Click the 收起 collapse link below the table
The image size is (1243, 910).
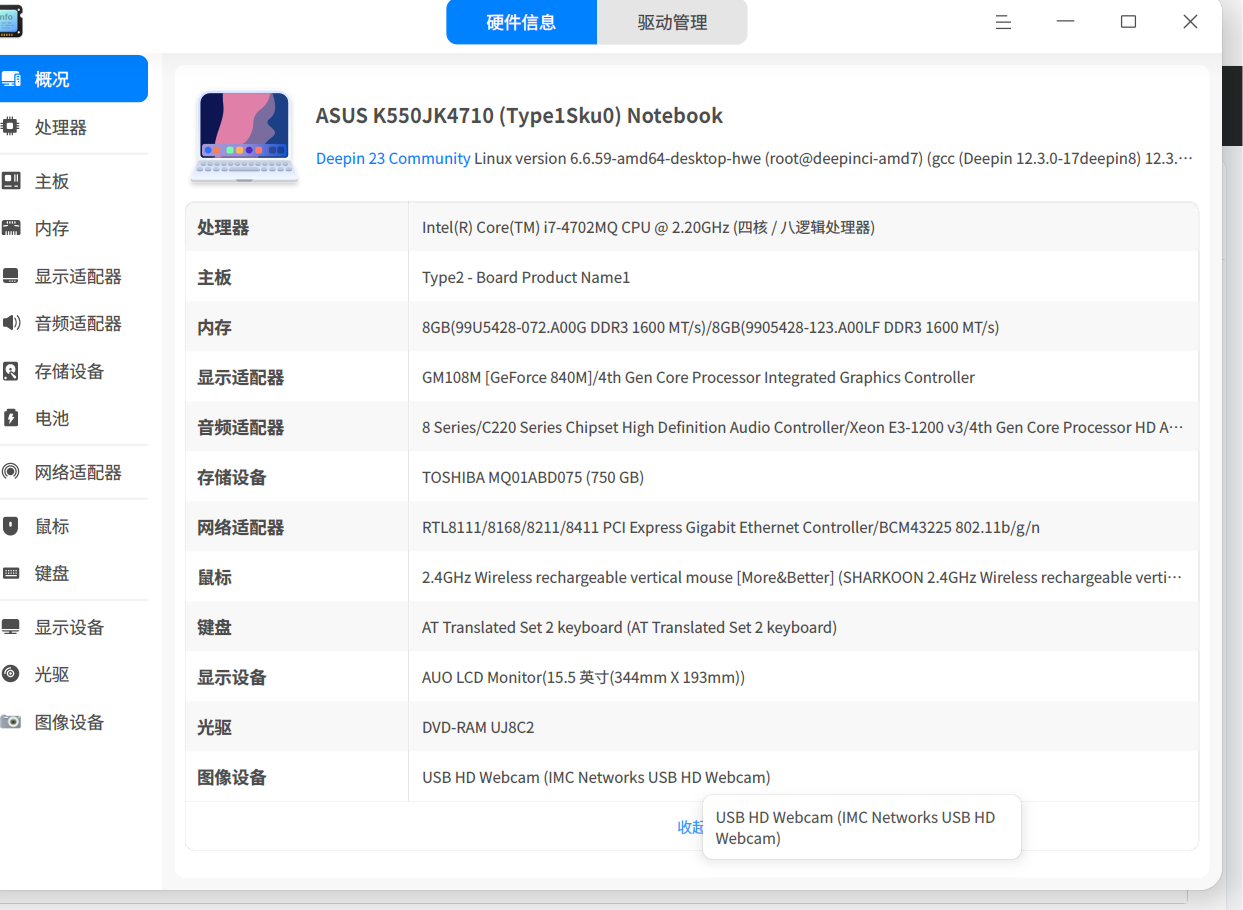point(691,827)
